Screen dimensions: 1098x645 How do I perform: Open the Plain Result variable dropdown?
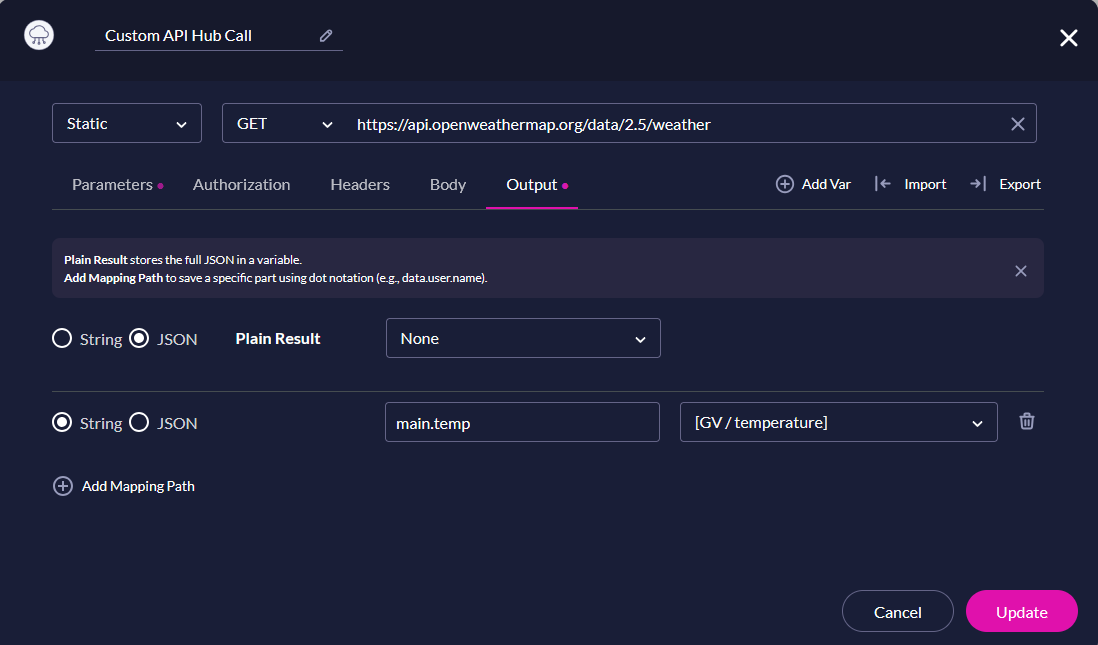point(522,338)
